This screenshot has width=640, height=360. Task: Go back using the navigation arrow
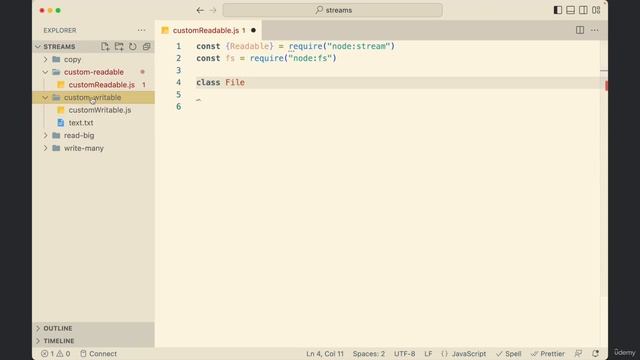coord(200,10)
